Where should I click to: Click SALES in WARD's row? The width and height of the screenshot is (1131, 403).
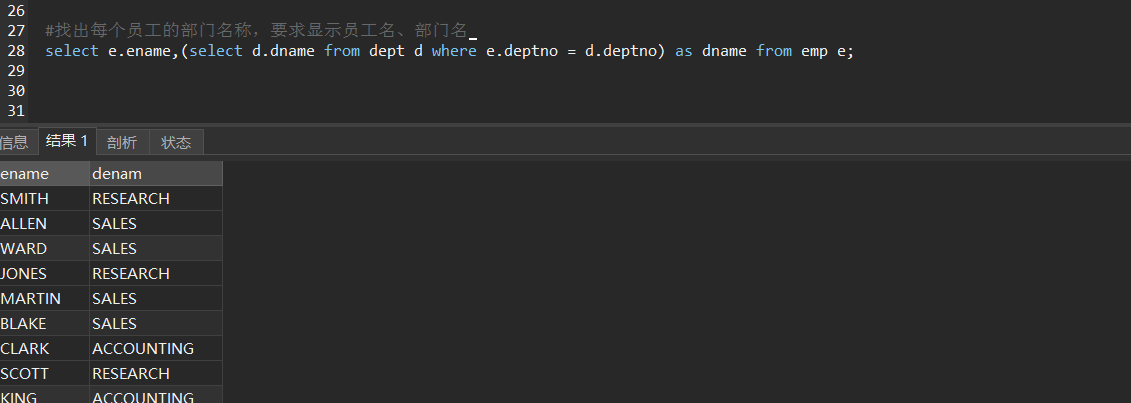click(x=156, y=249)
